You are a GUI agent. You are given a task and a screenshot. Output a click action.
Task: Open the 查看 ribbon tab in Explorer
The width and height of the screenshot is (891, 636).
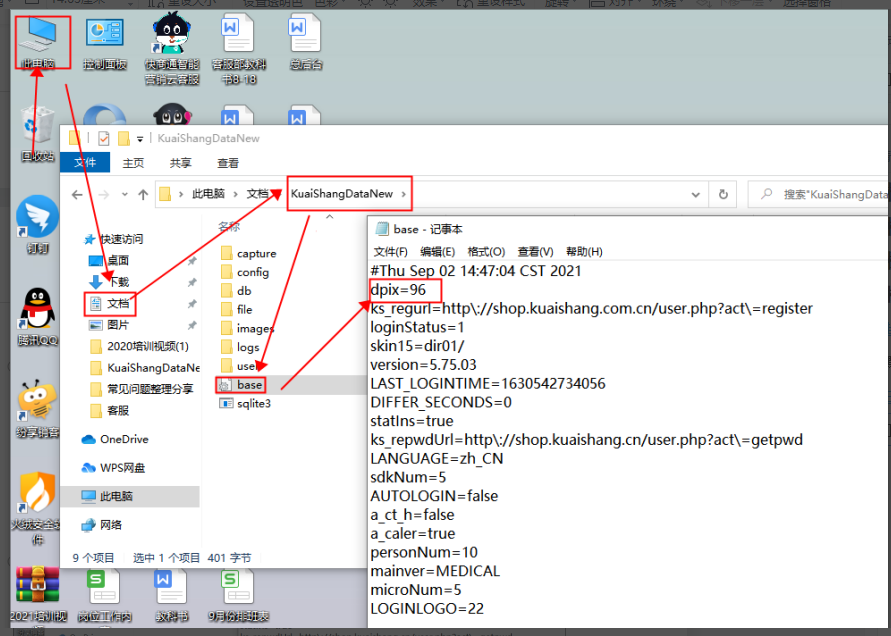click(x=228, y=163)
